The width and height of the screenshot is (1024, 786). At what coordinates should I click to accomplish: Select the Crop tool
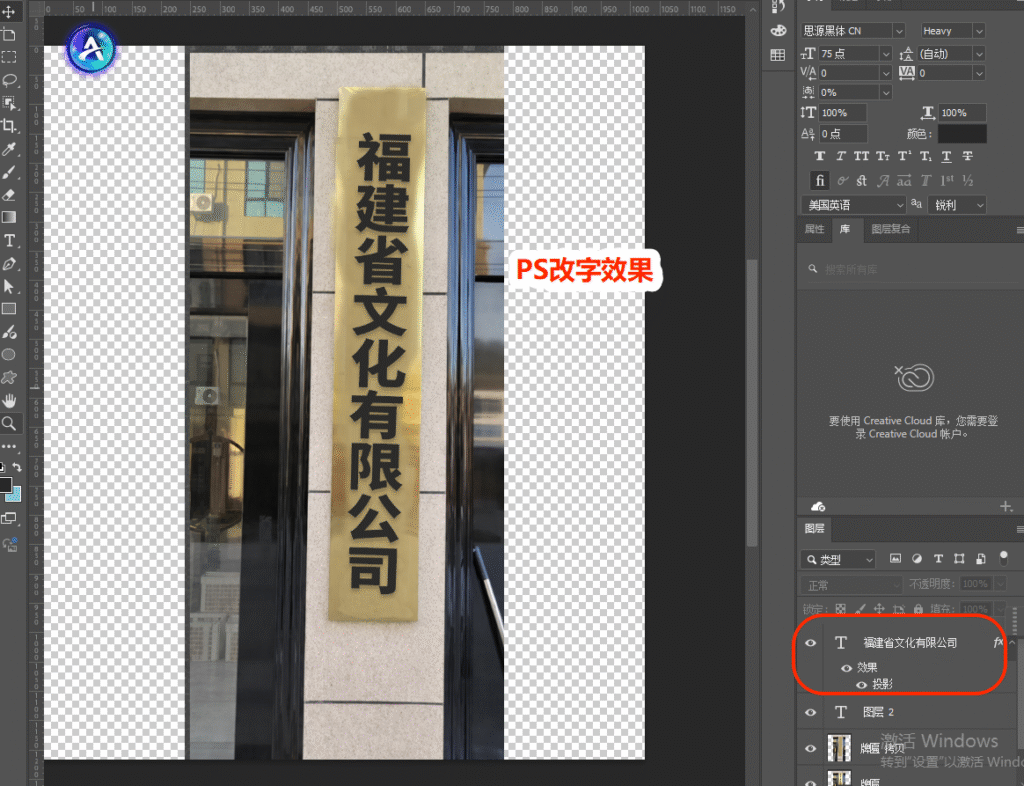(9, 125)
